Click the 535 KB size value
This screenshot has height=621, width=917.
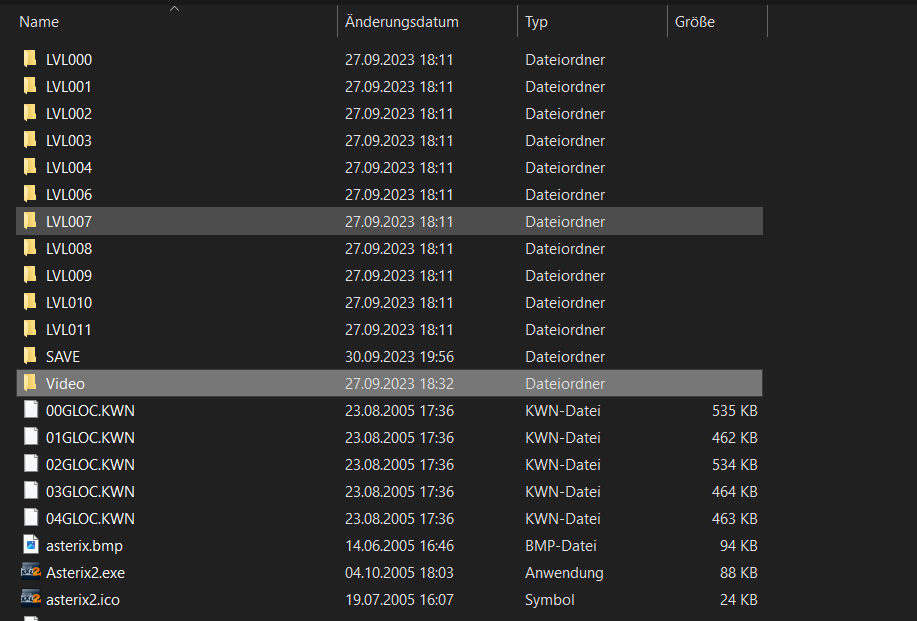click(735, 410)
